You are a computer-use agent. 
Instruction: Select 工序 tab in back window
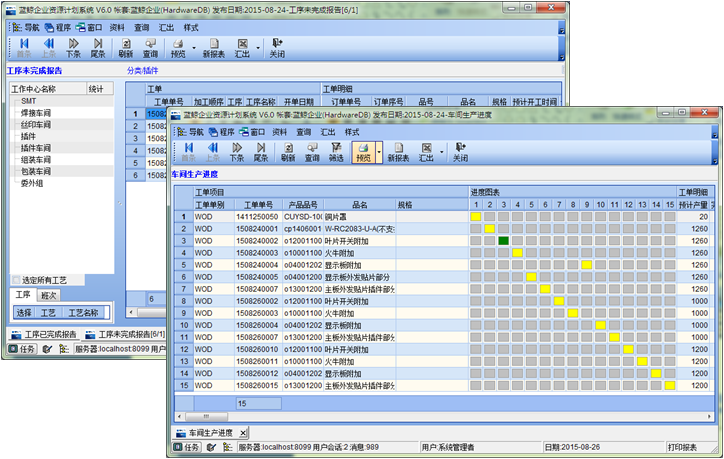coord(23,295)
